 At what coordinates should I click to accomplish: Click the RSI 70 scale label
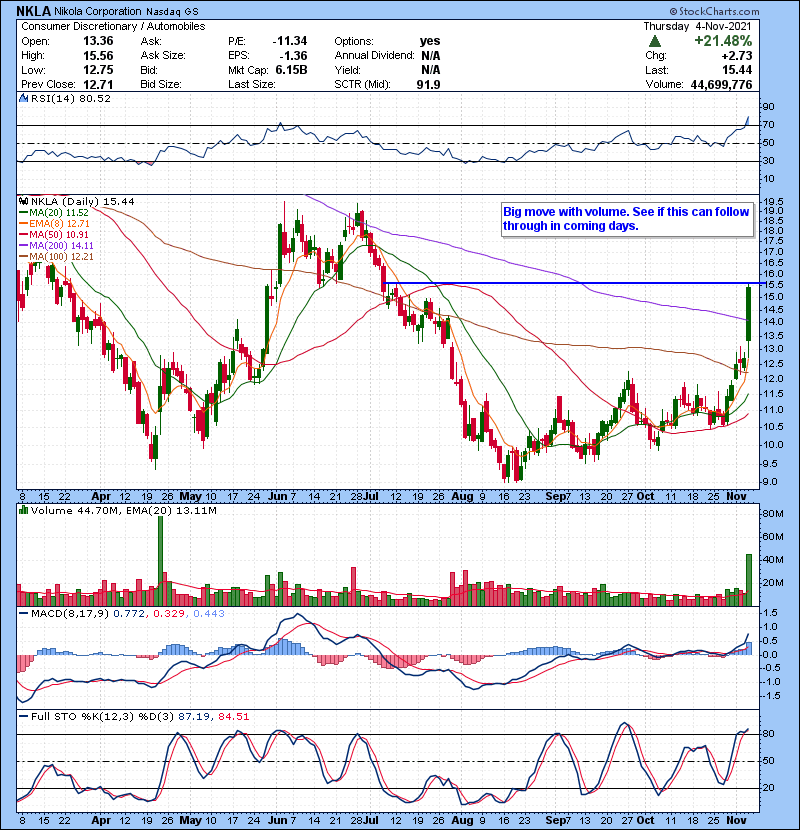[x=768, y=125]
